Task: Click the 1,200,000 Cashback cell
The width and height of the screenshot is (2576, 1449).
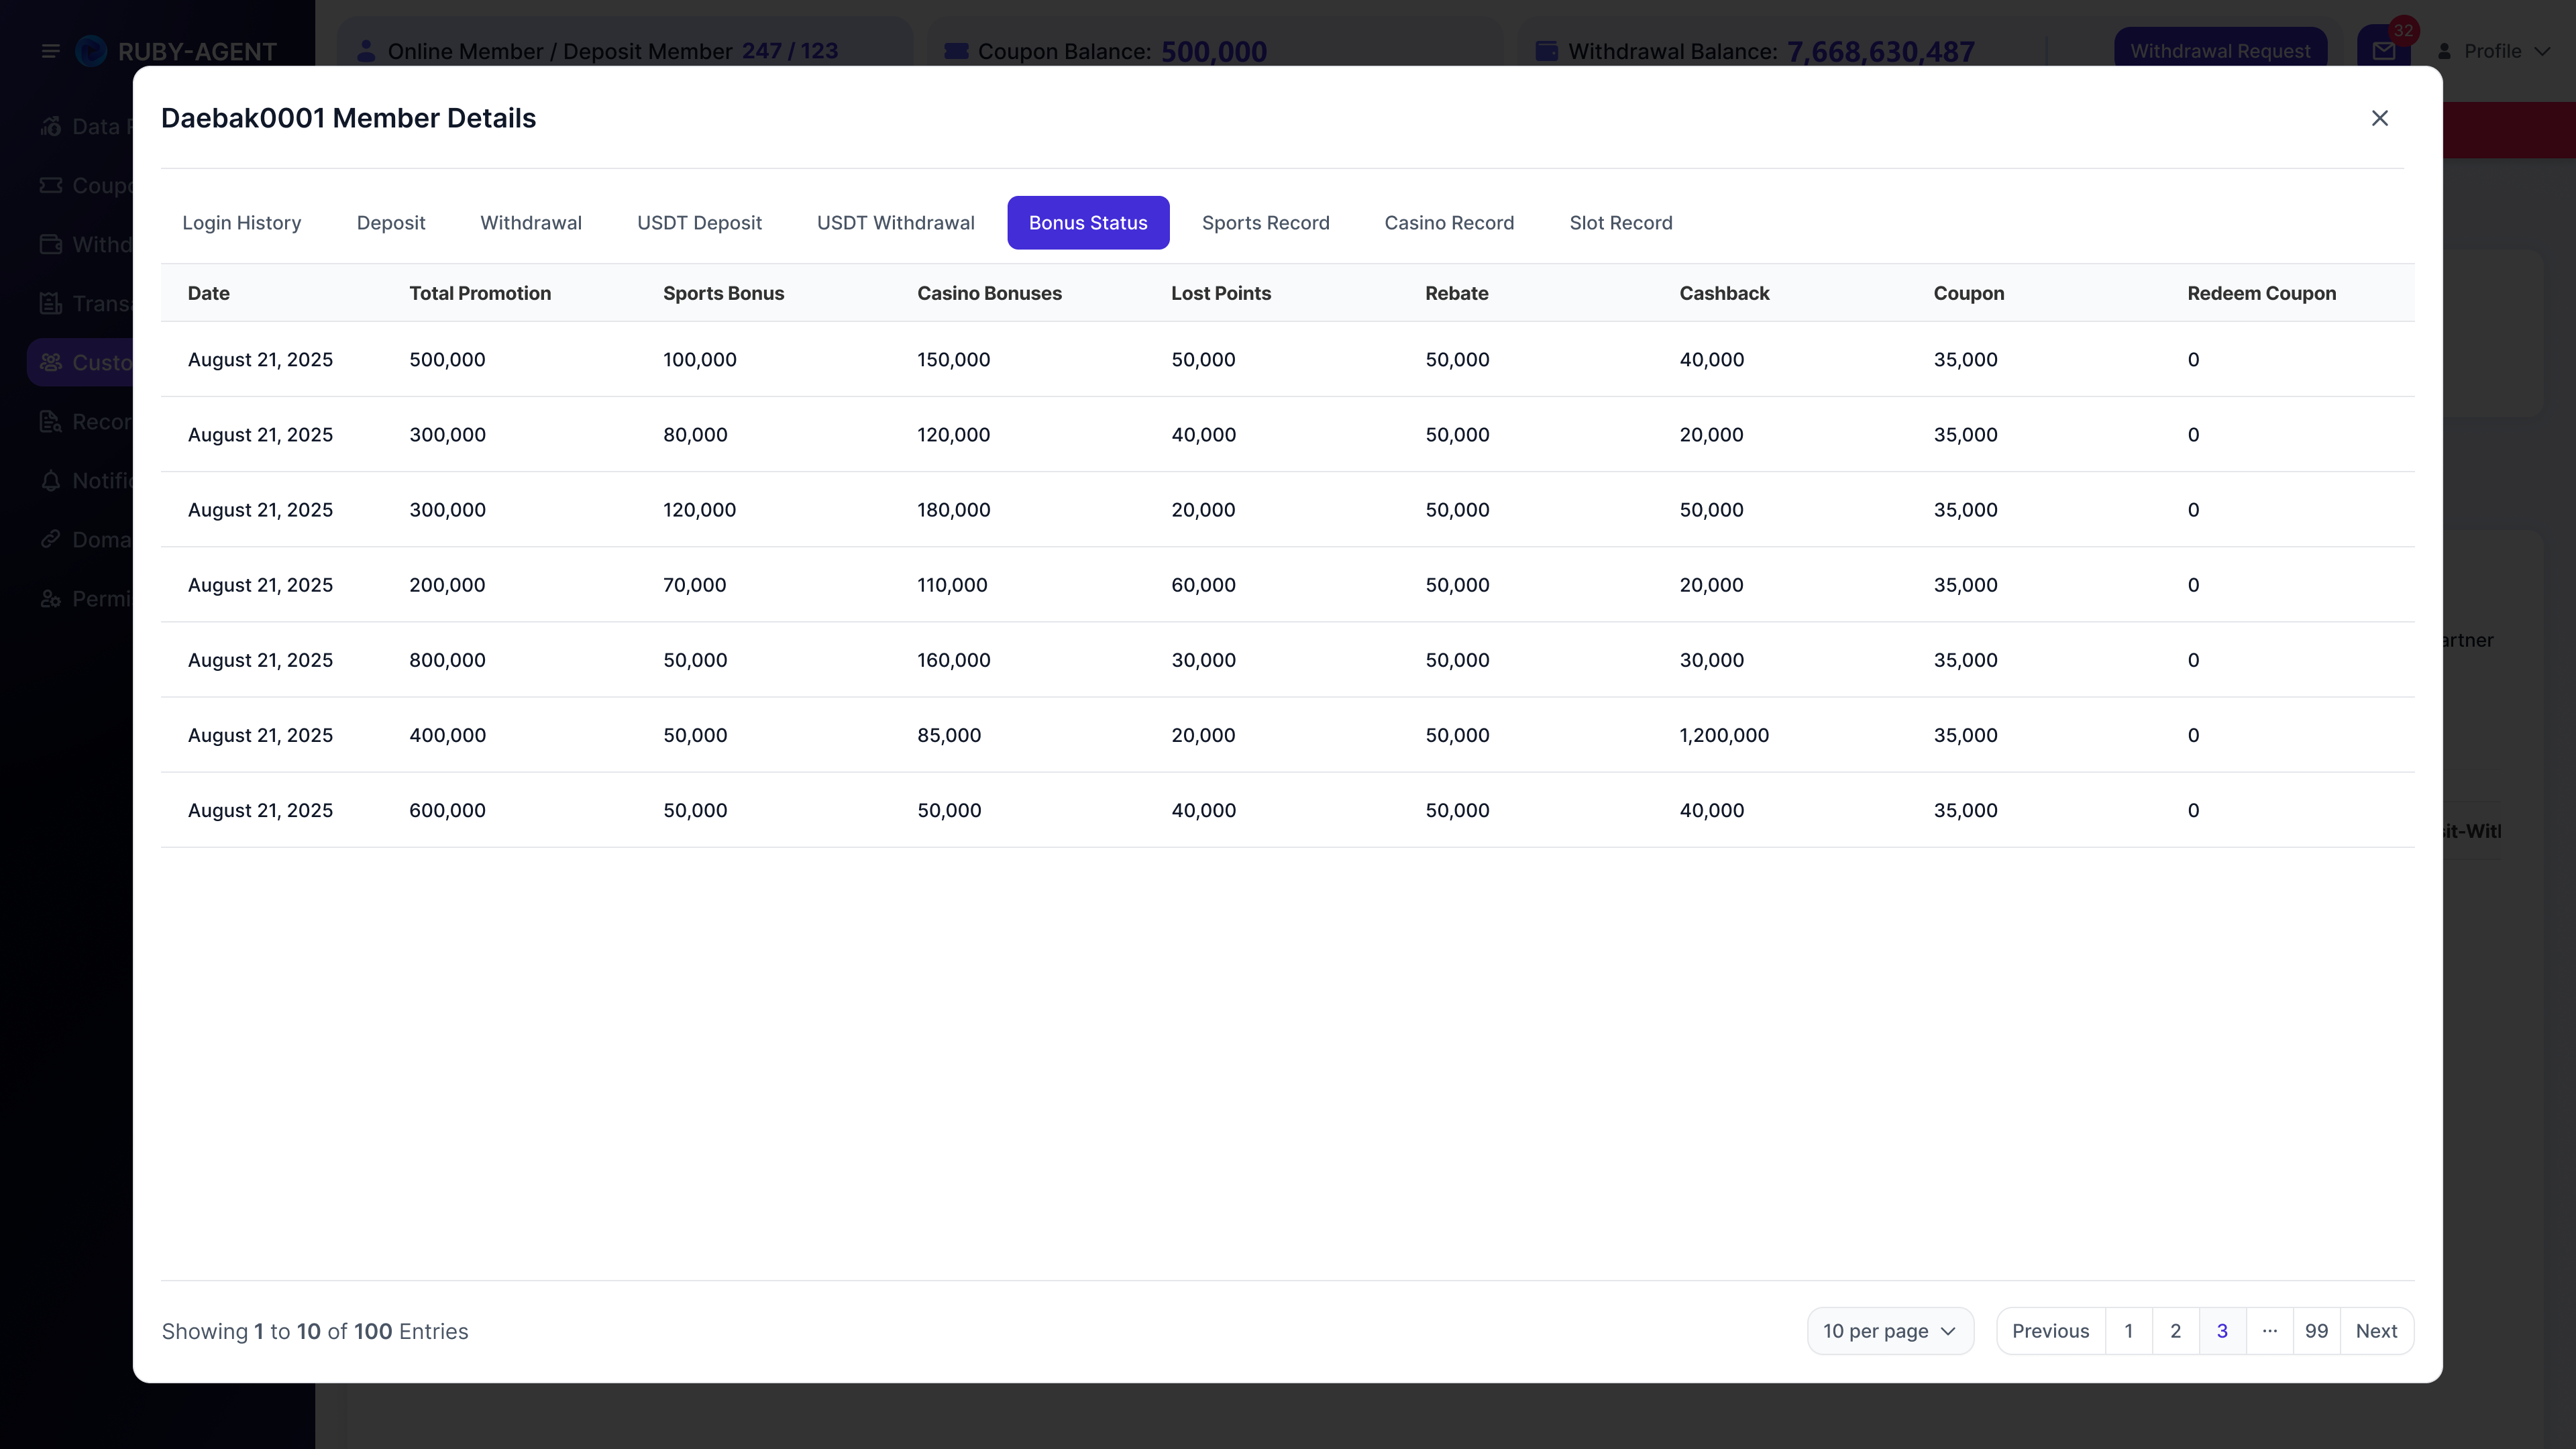Action: [x=1724, y=735]
